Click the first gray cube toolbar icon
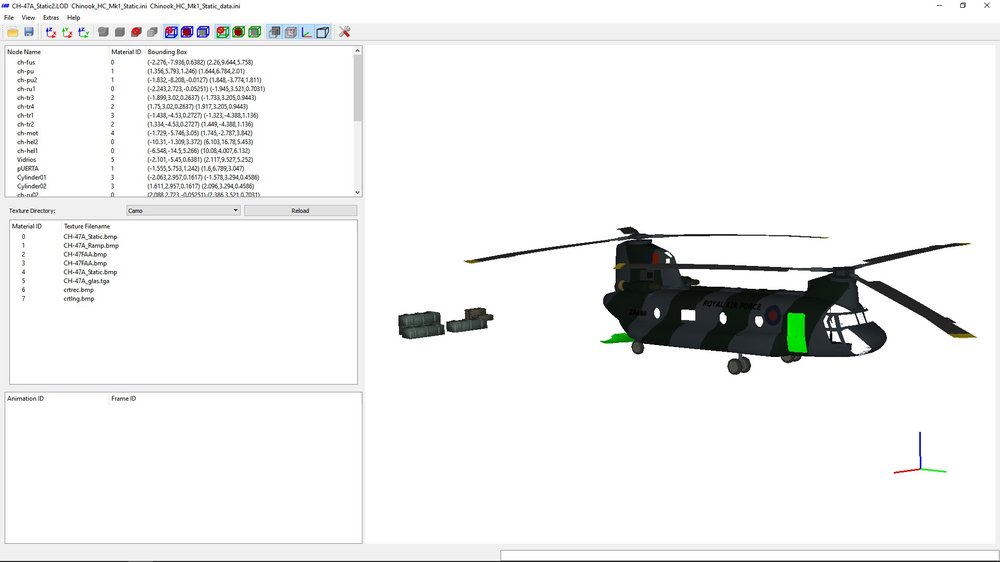The image size is (1000, 562). pyautogui.click(x=103, y=32)
